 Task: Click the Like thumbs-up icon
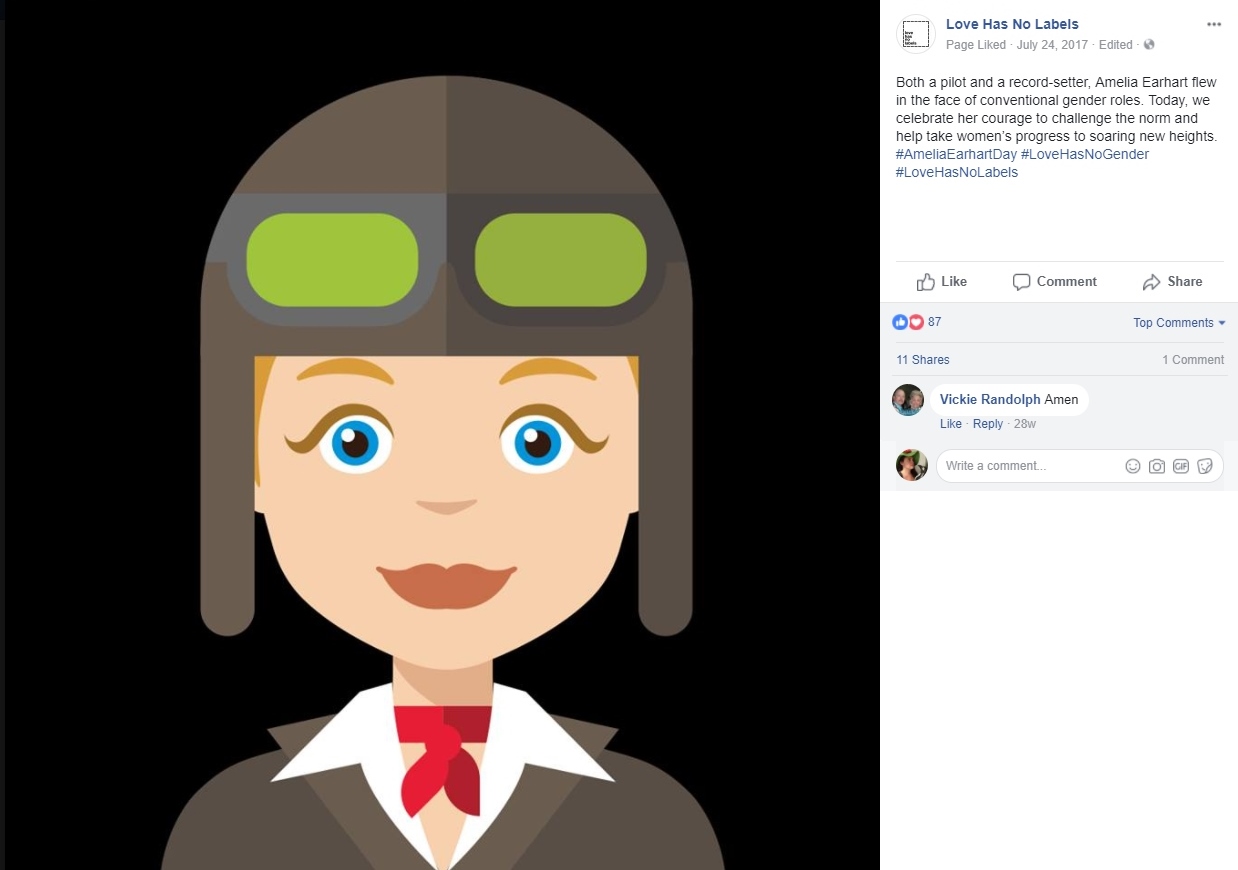click(926, 281)
